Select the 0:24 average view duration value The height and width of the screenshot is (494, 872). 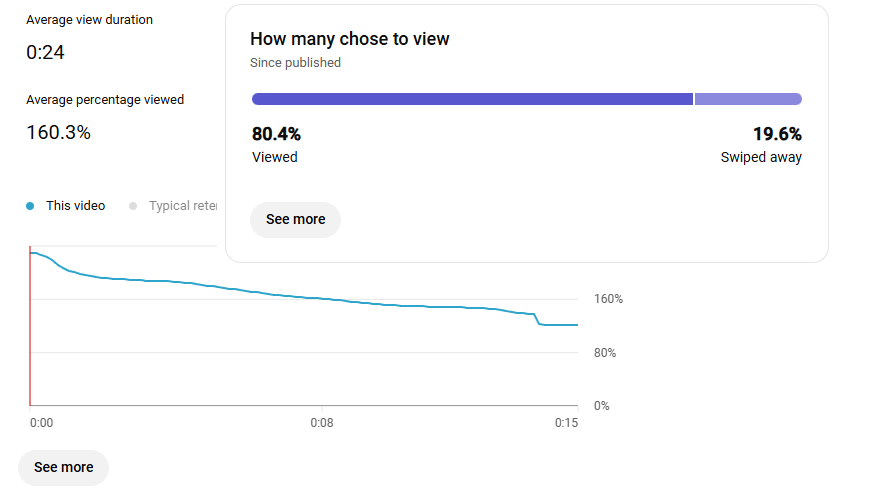point(46,52)
